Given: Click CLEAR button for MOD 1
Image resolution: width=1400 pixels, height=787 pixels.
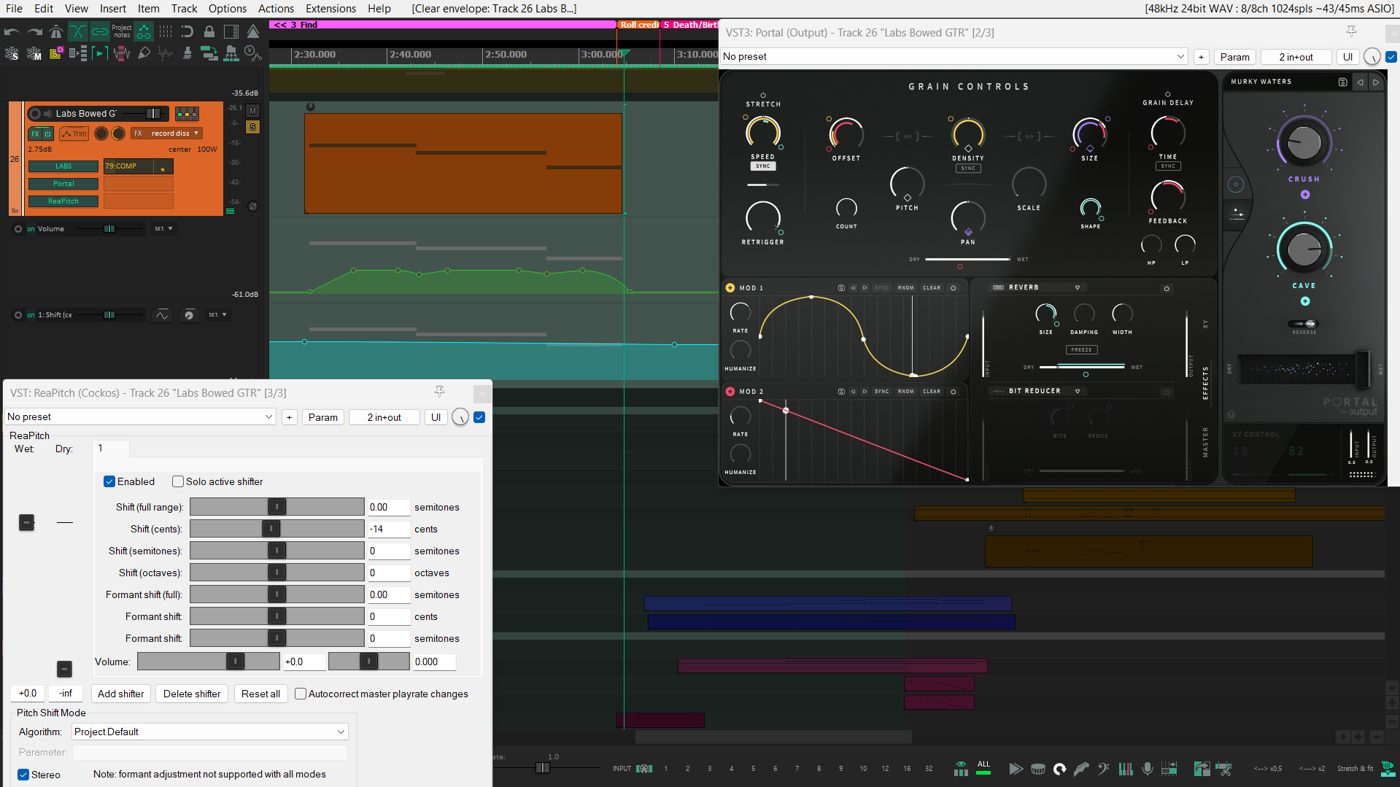Looking at the screenshot, I should (x=931, y=288).
